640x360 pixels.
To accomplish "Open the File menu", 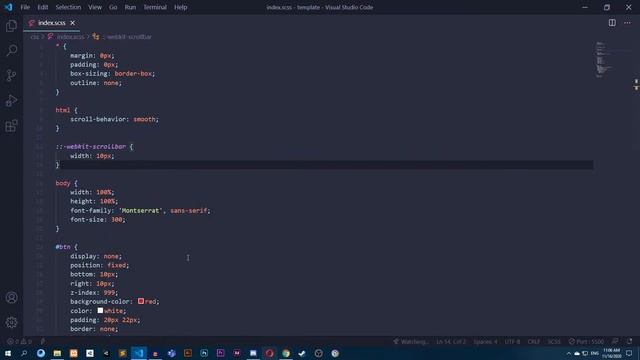I will point(25,7).
